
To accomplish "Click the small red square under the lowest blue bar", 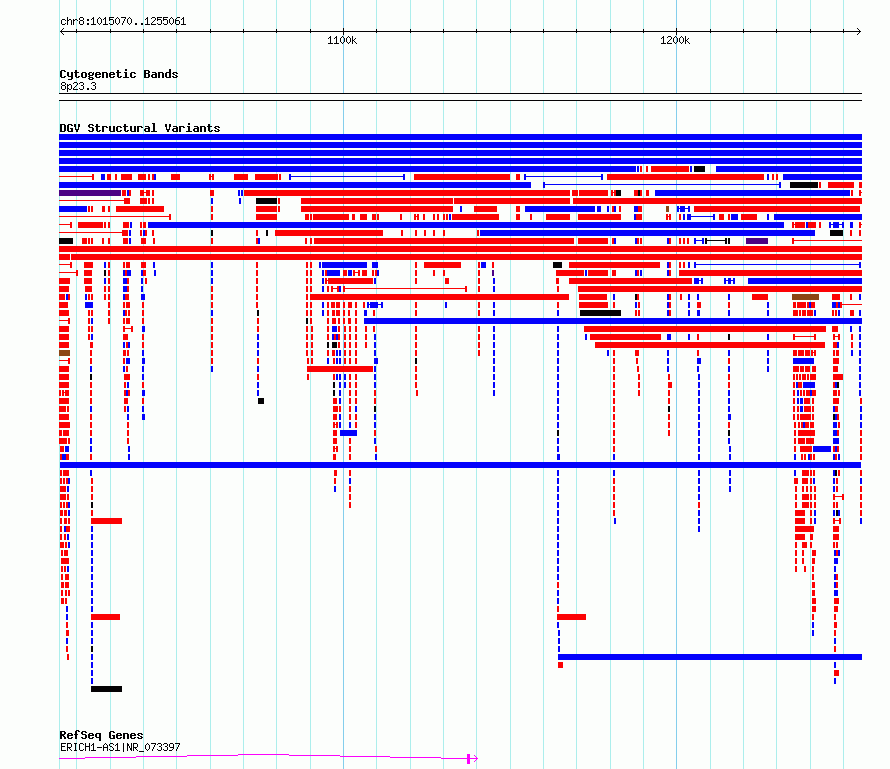I will point(561,665).
